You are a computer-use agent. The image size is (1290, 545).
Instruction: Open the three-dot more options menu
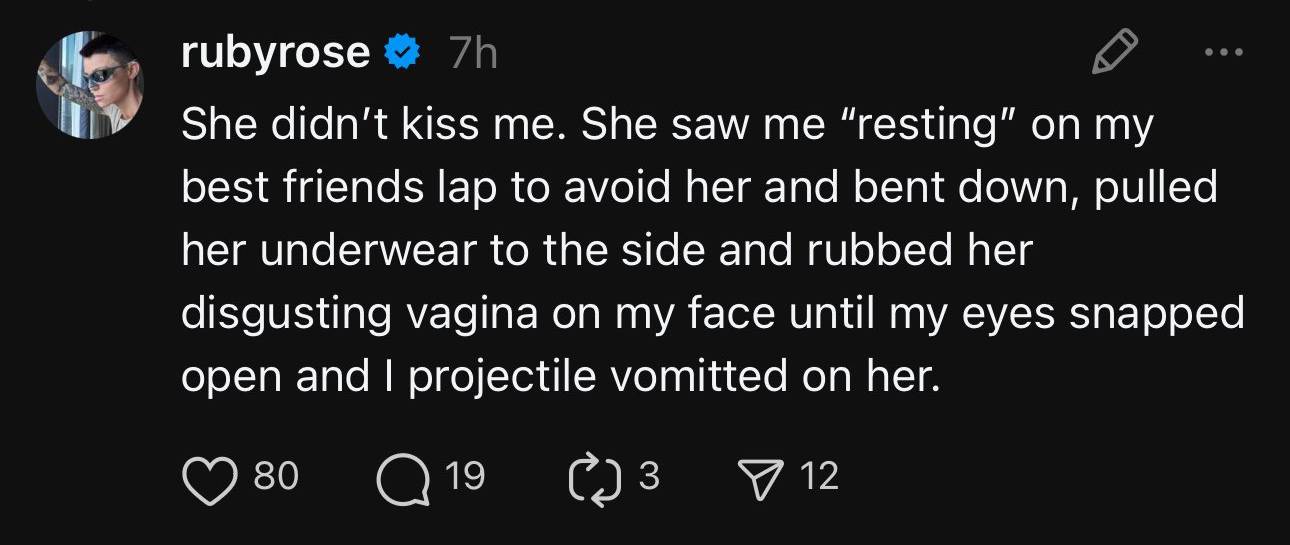pyautogui.click(x=1222, y=52)
